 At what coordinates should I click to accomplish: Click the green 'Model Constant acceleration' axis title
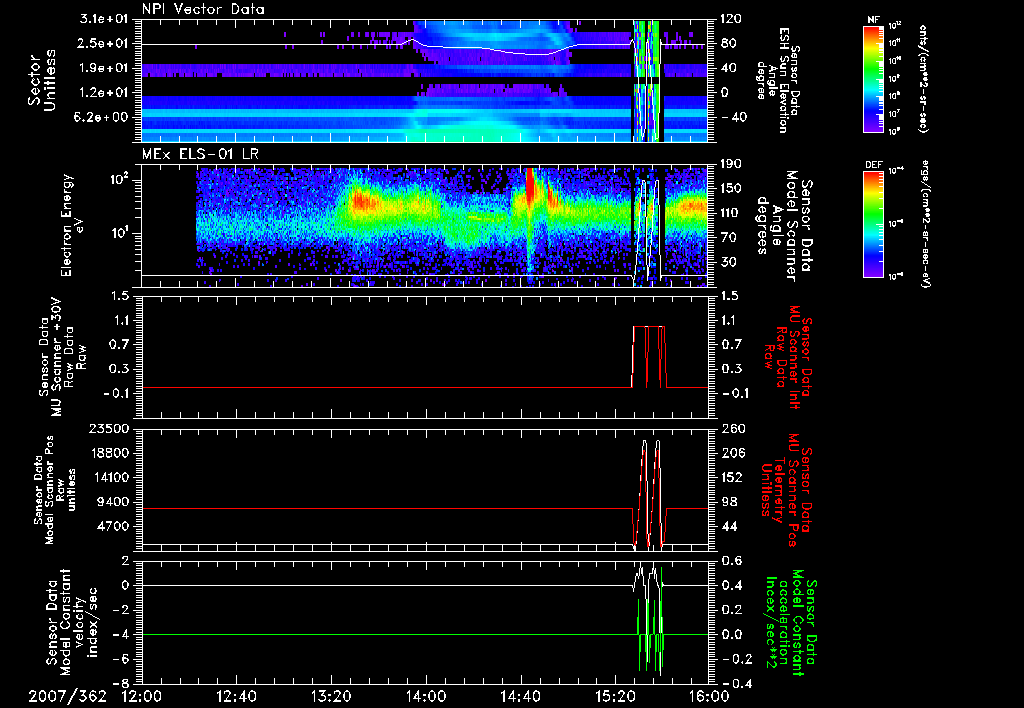pyautogui.click(x=790, y=622)
